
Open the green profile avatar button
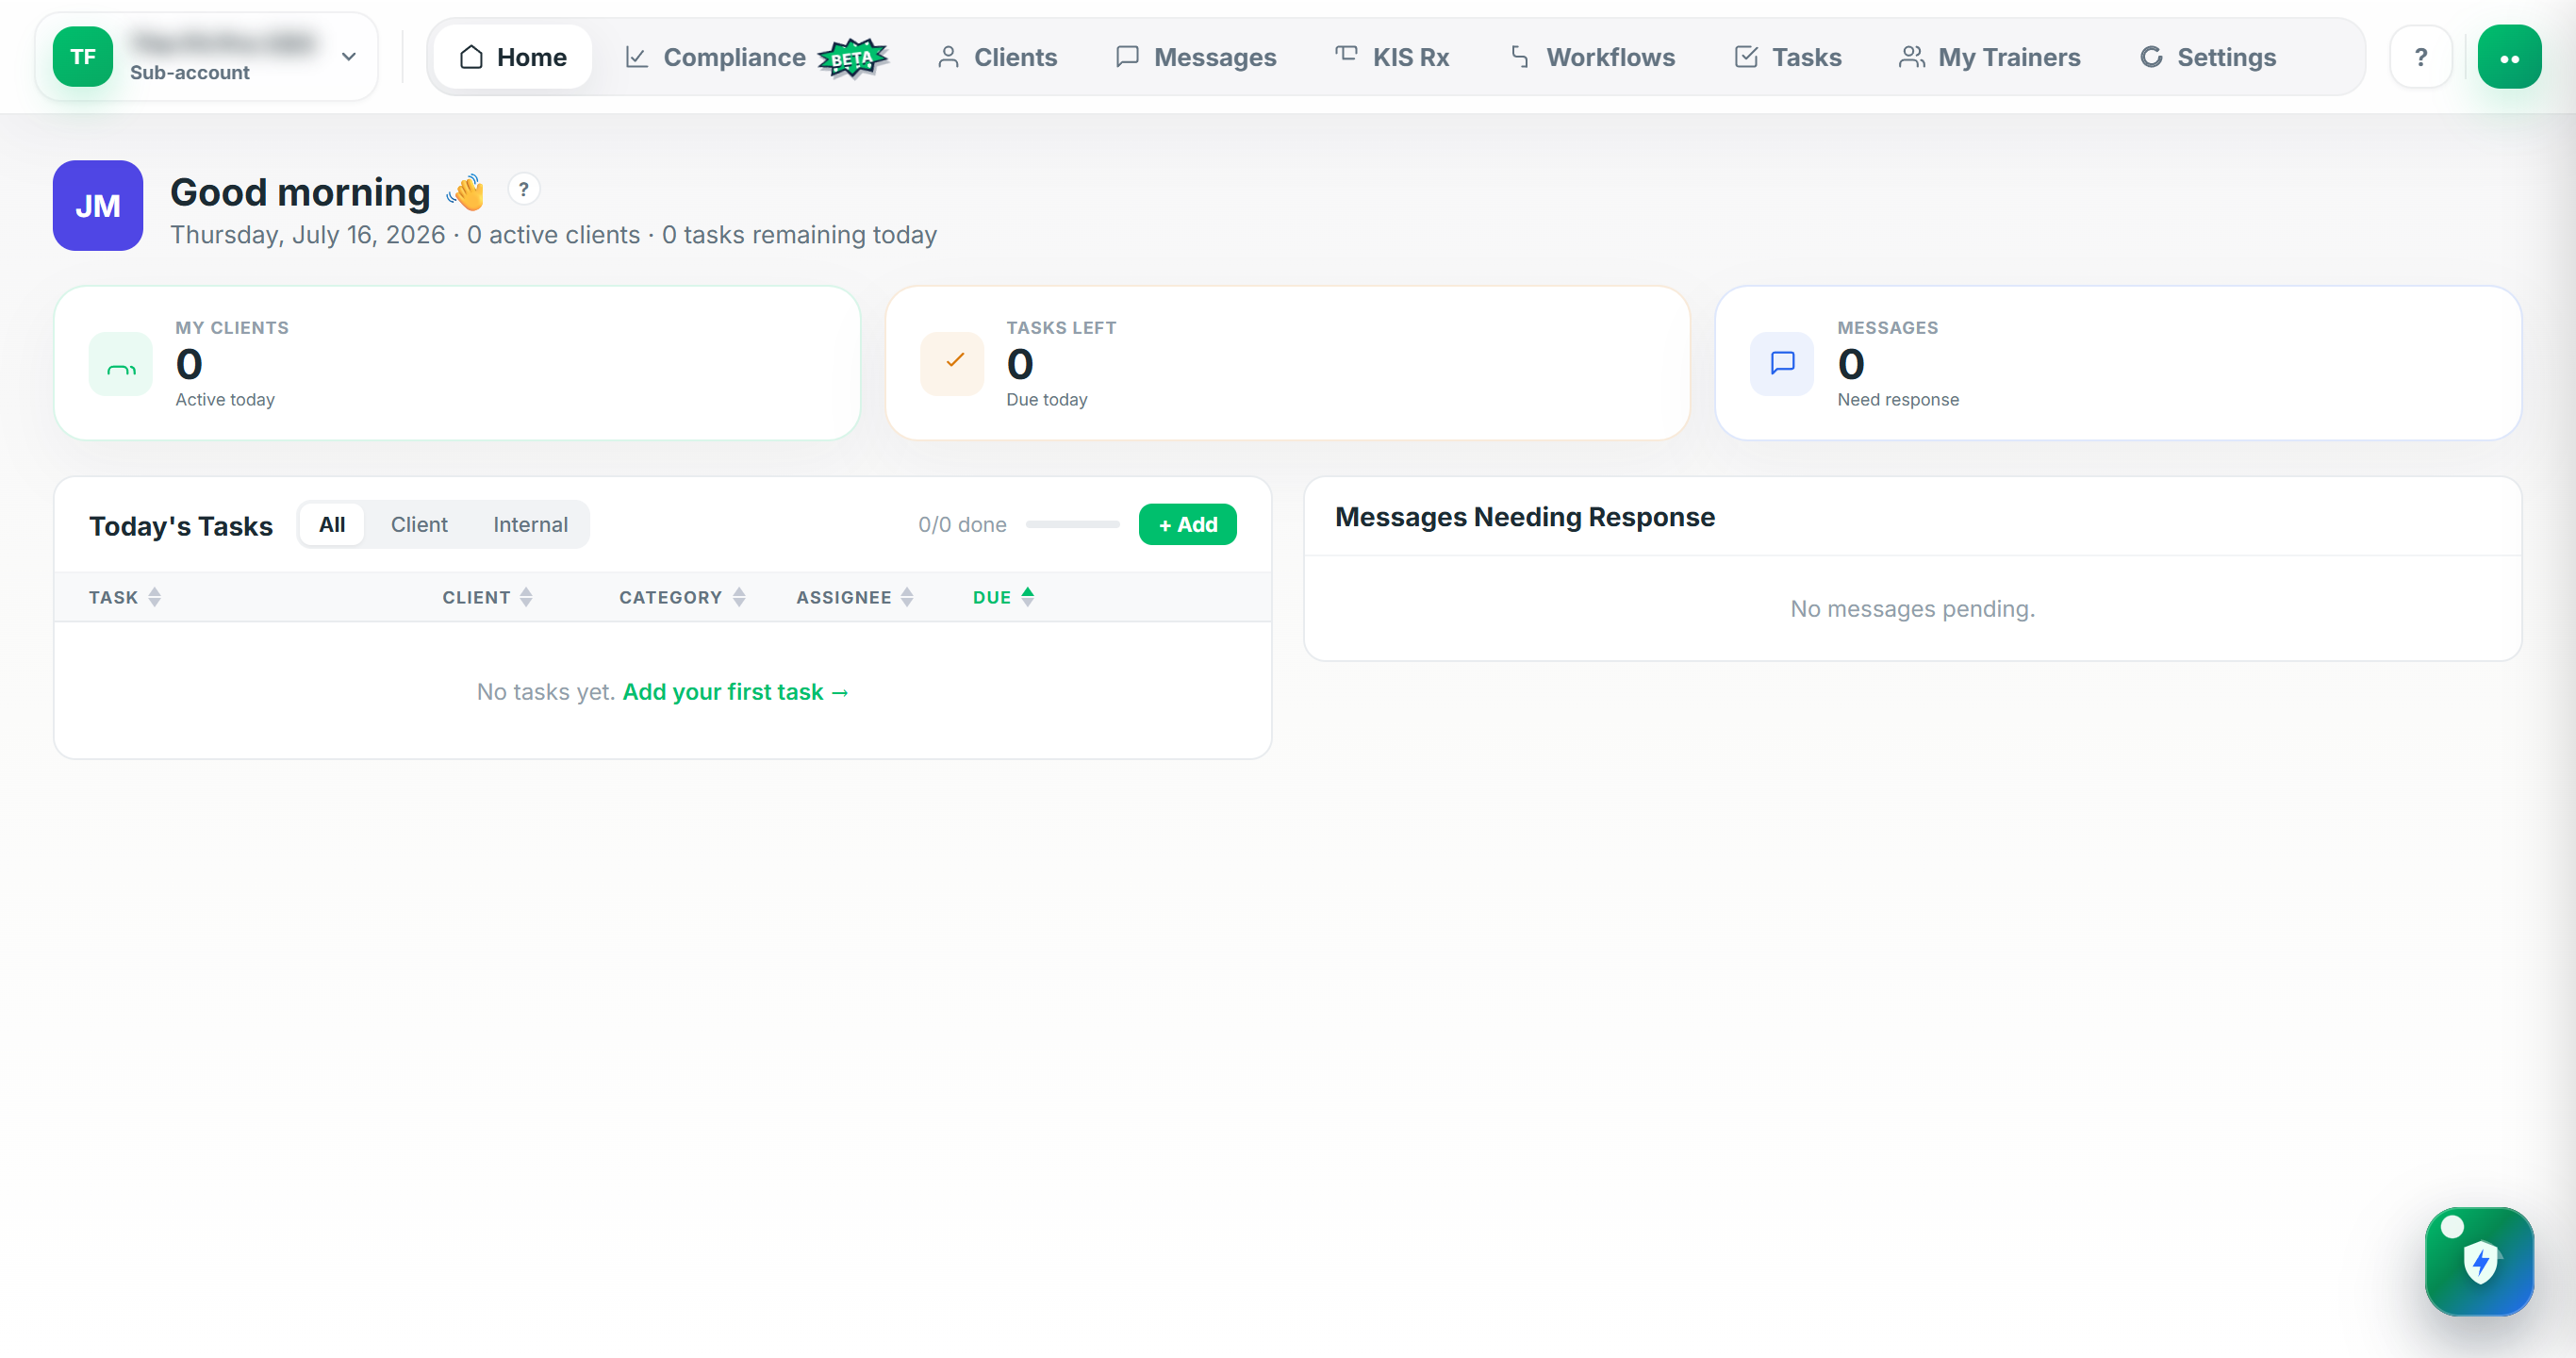[x=2508, y=57]
